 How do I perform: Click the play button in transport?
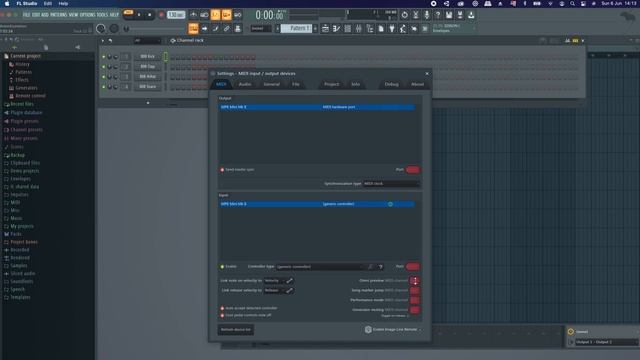139,15
